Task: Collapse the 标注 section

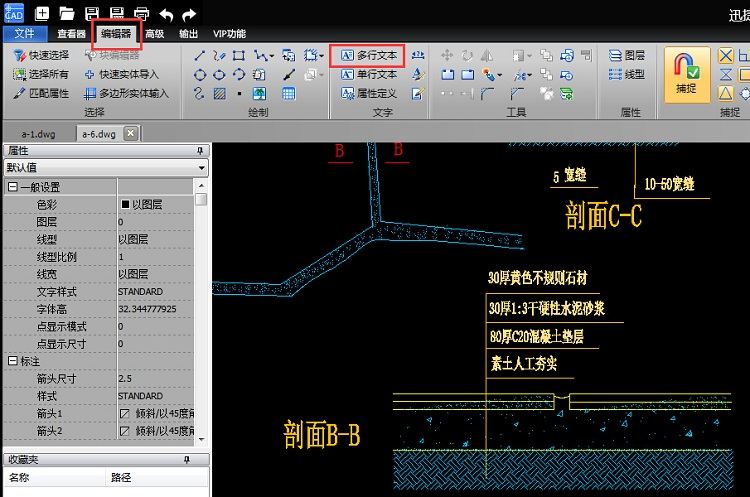Action: coord(13,361)
